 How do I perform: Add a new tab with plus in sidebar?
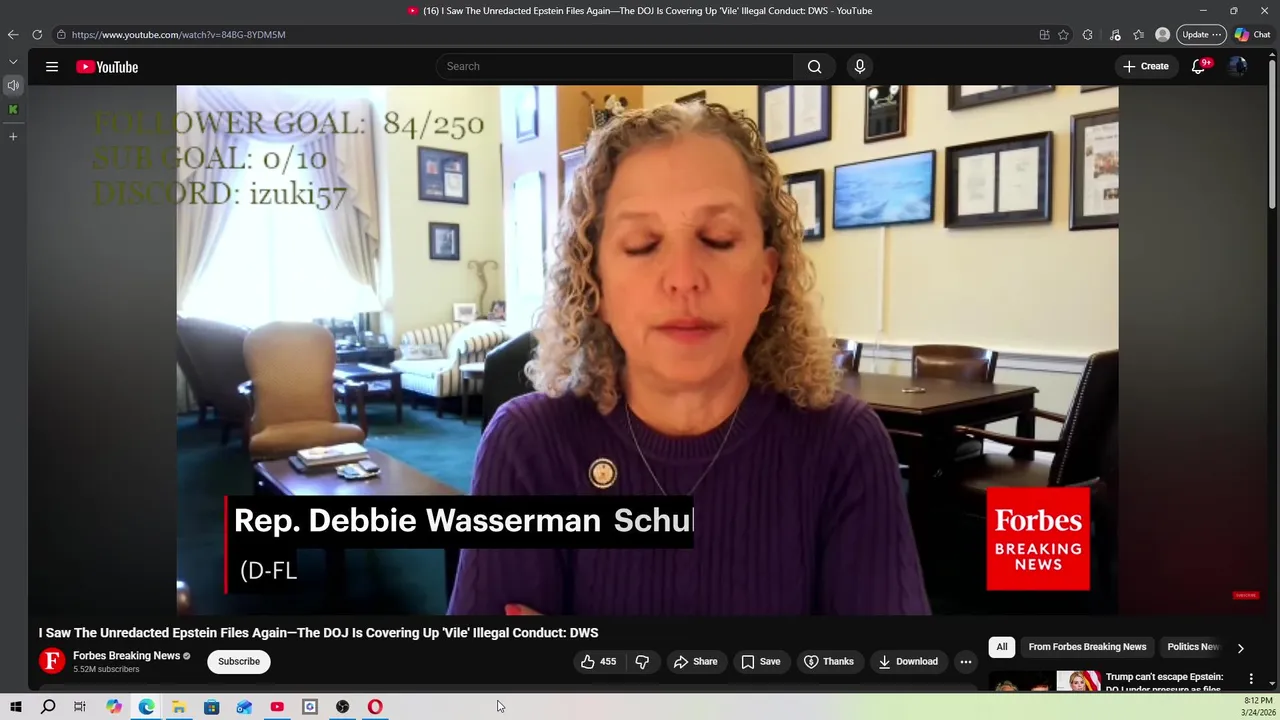13,136
